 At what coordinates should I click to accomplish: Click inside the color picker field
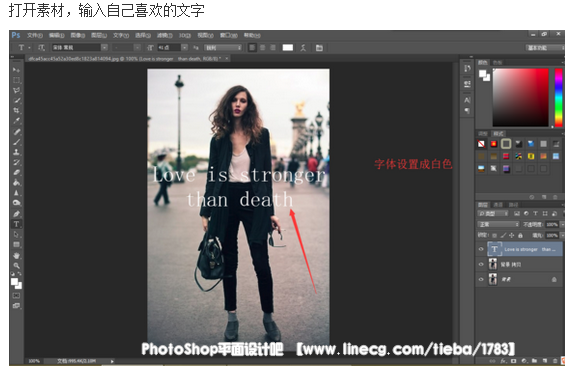[x=521, y=97]
